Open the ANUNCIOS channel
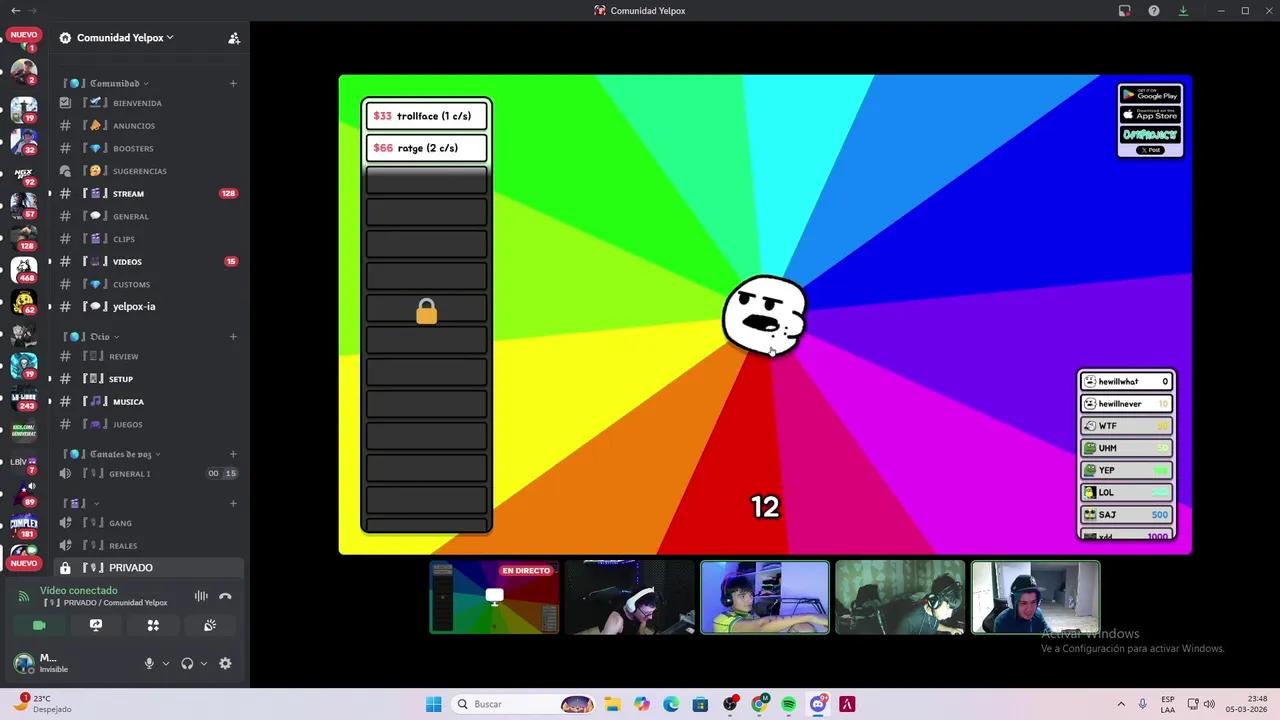1280x720 pixels. (x=148, y=126)
